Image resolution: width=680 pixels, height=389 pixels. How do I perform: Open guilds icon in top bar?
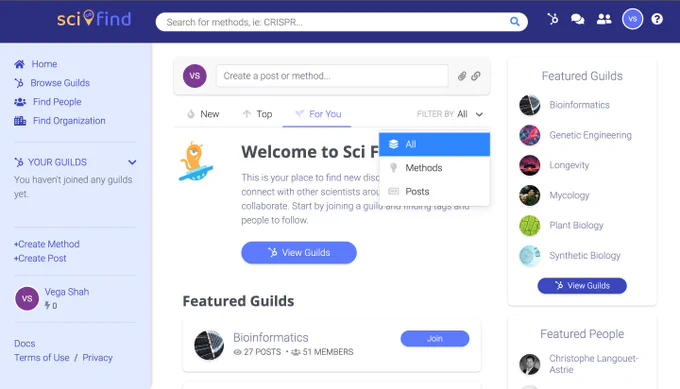[553, 19]
